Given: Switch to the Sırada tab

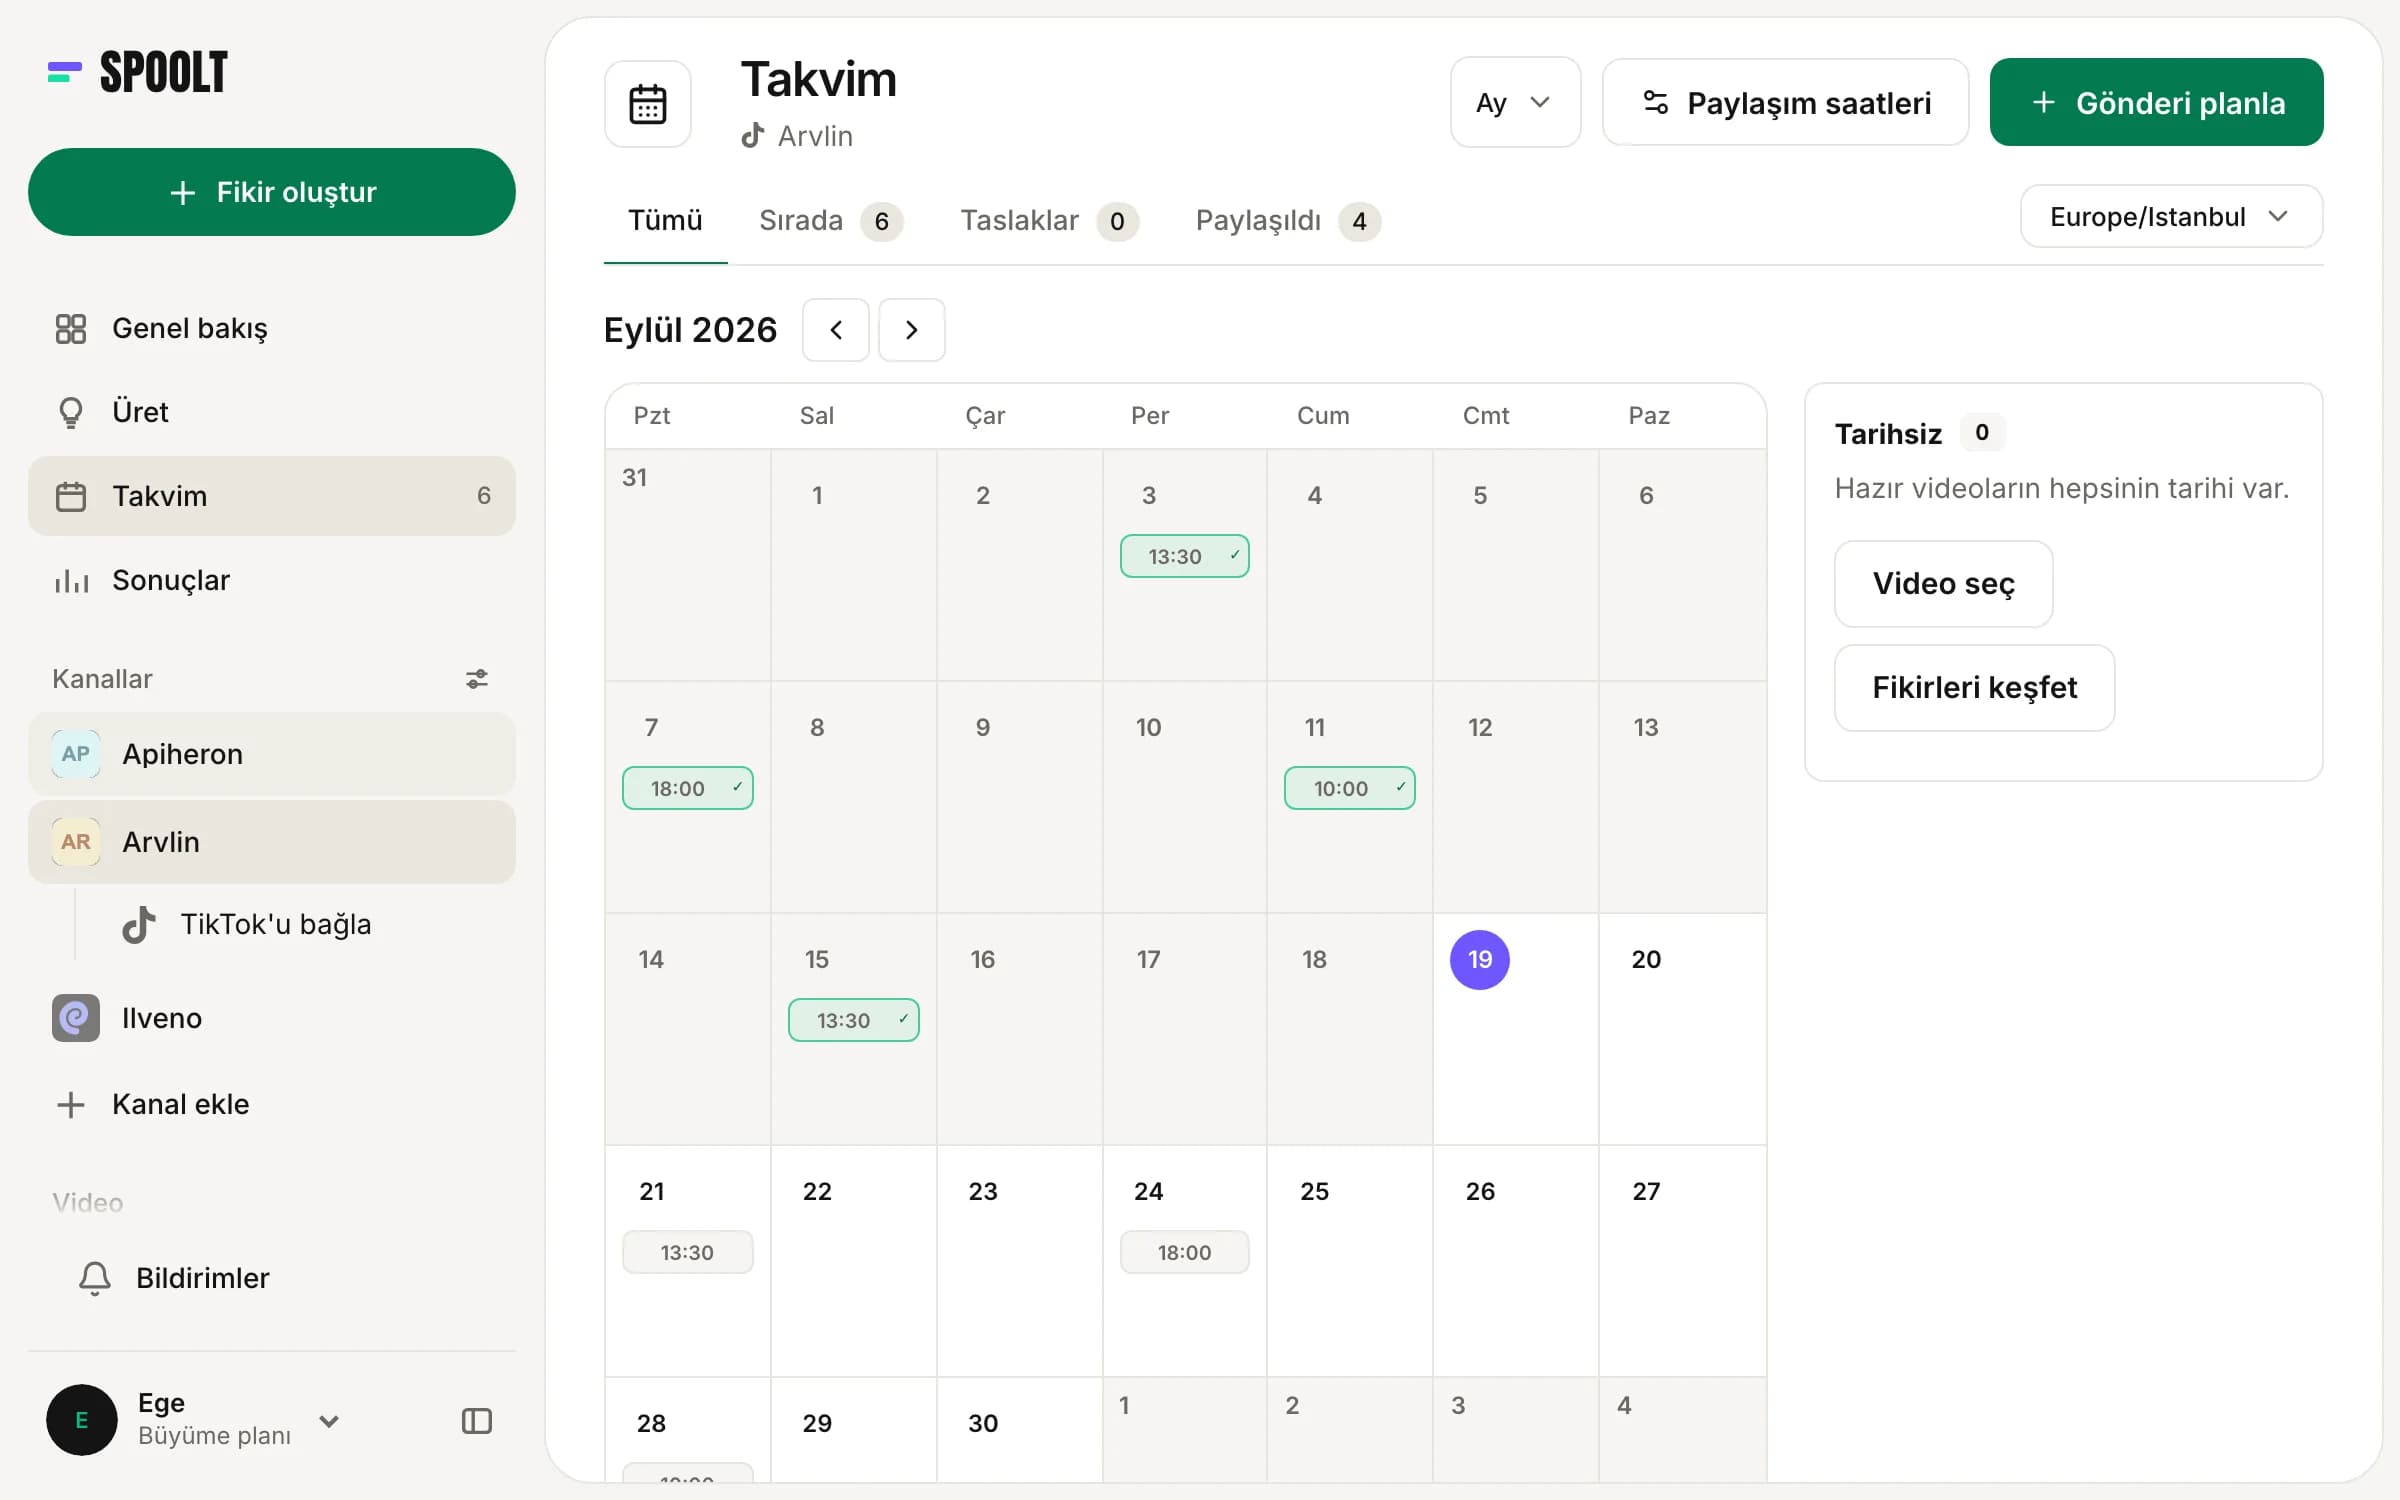Looking at the screenshot, I should [831, 220].
